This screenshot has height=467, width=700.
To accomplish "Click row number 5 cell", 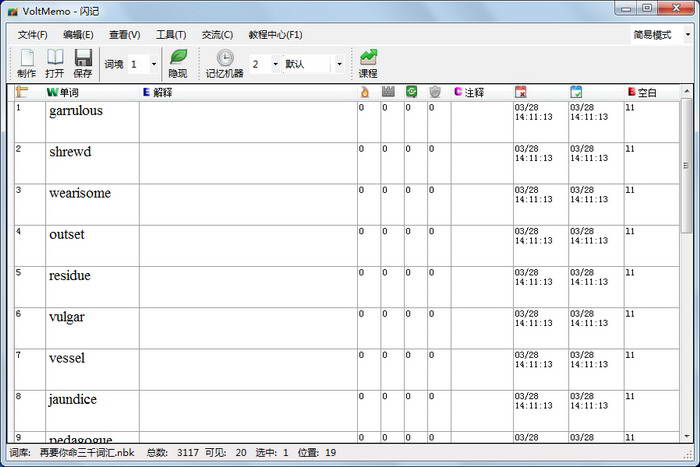I will tap(30, 287).
